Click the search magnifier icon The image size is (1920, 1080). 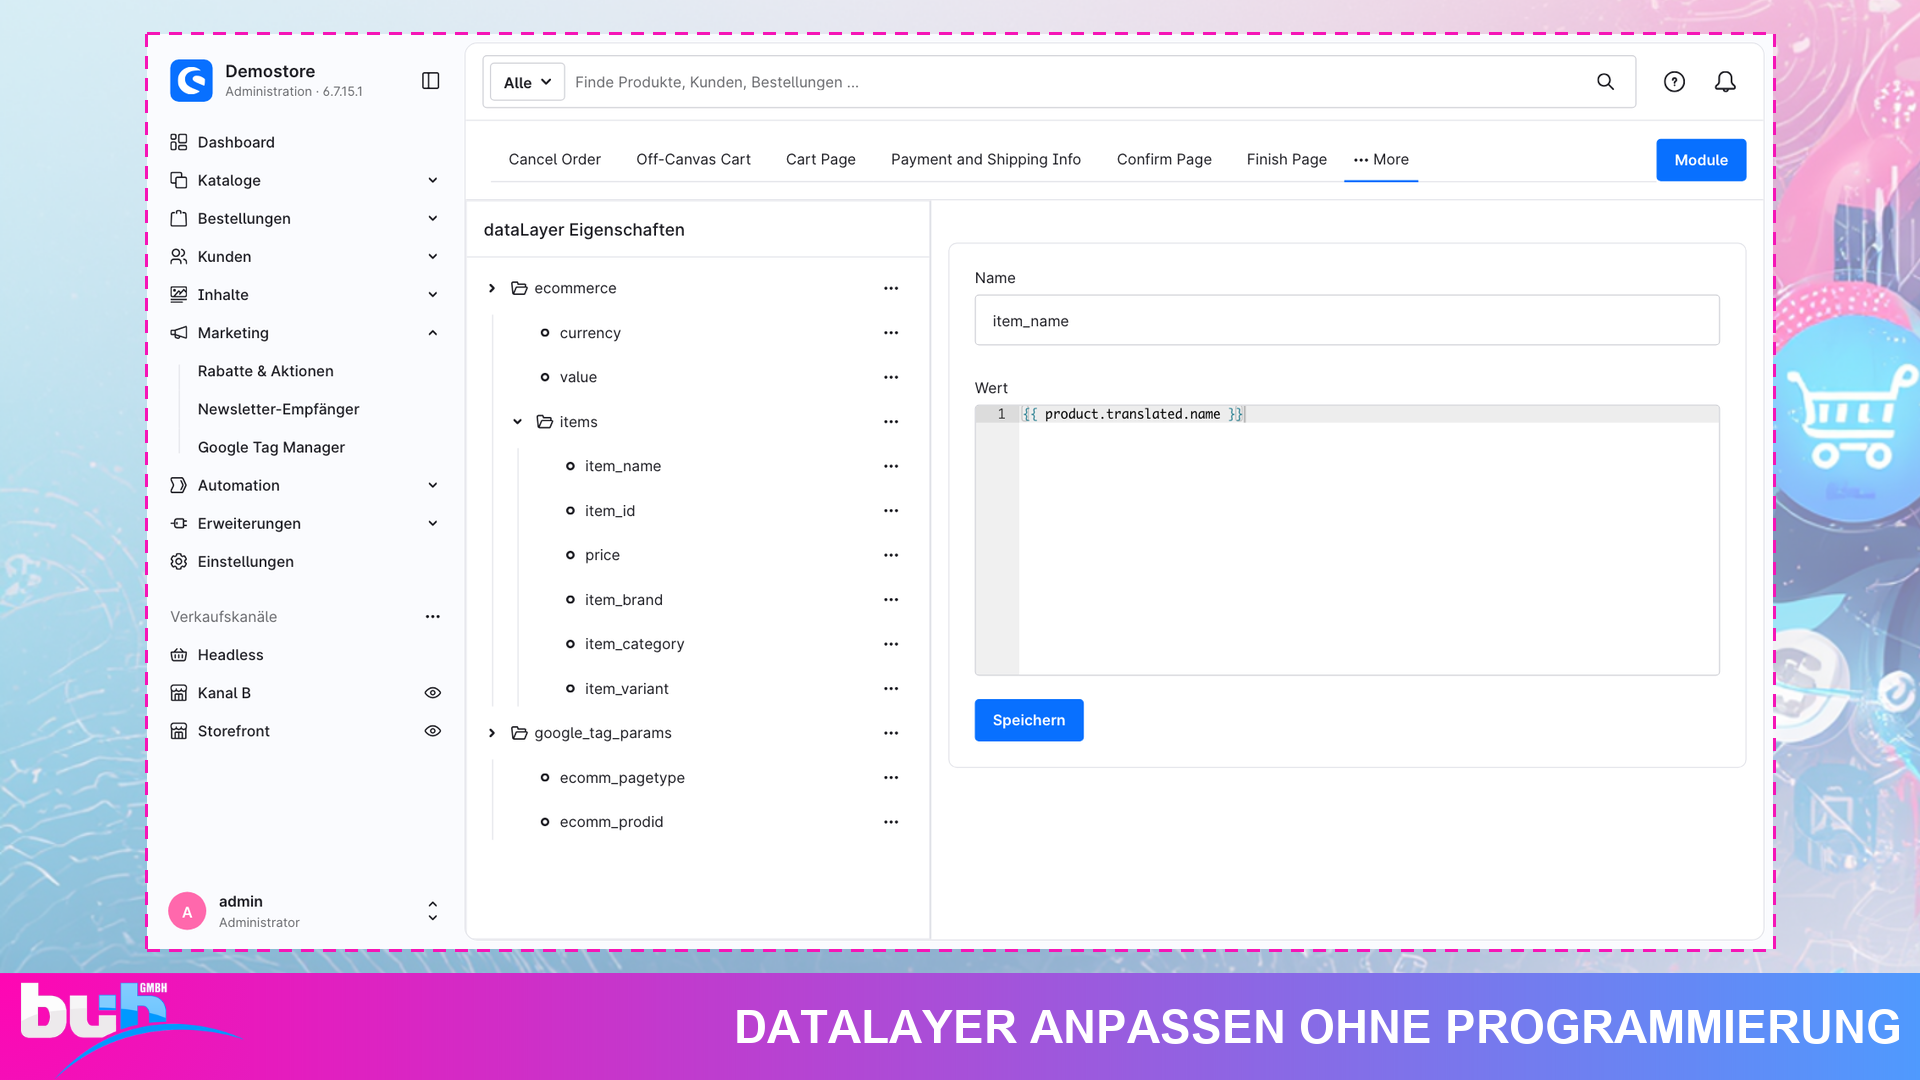(1605, 82)
